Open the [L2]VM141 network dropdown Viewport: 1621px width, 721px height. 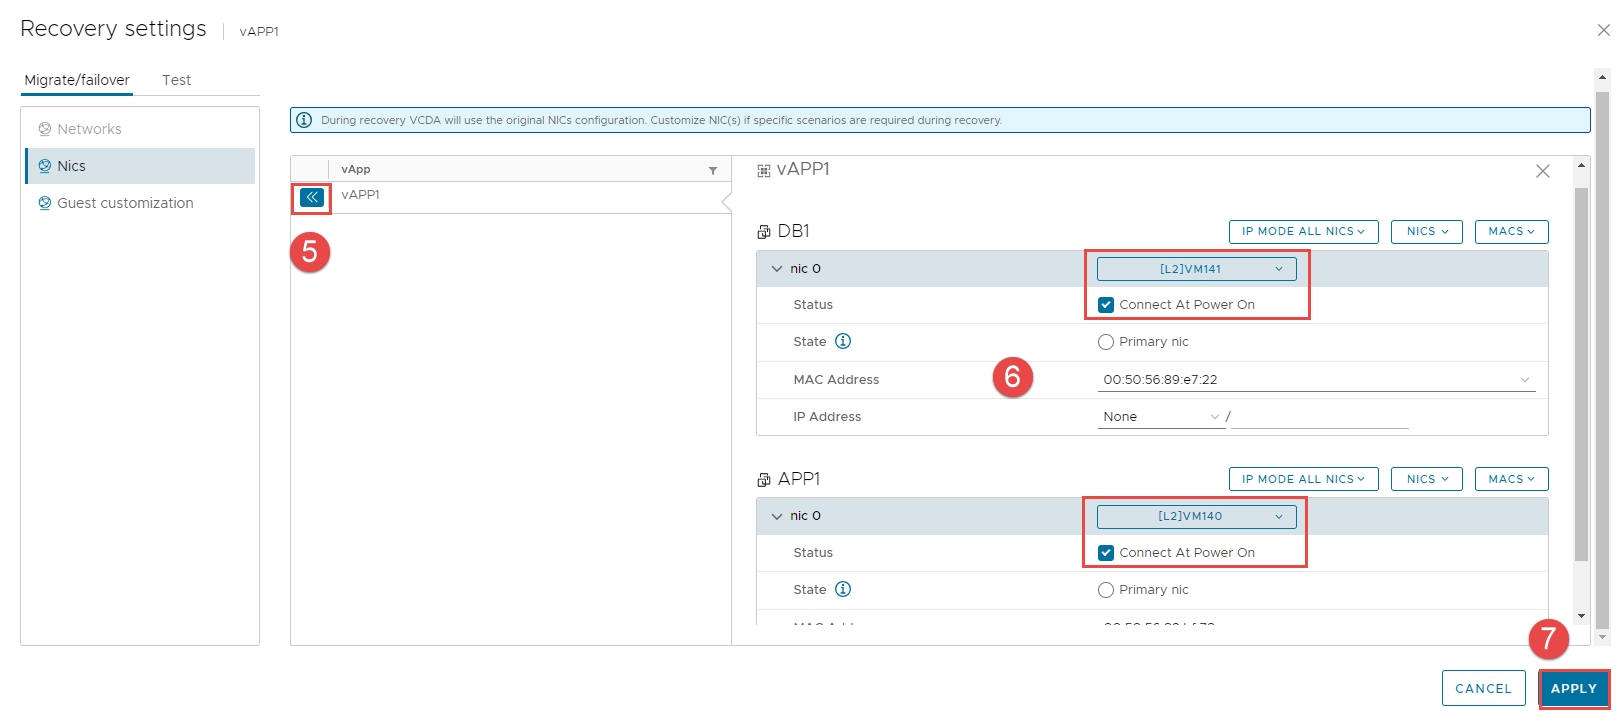tap(1196, 269)
